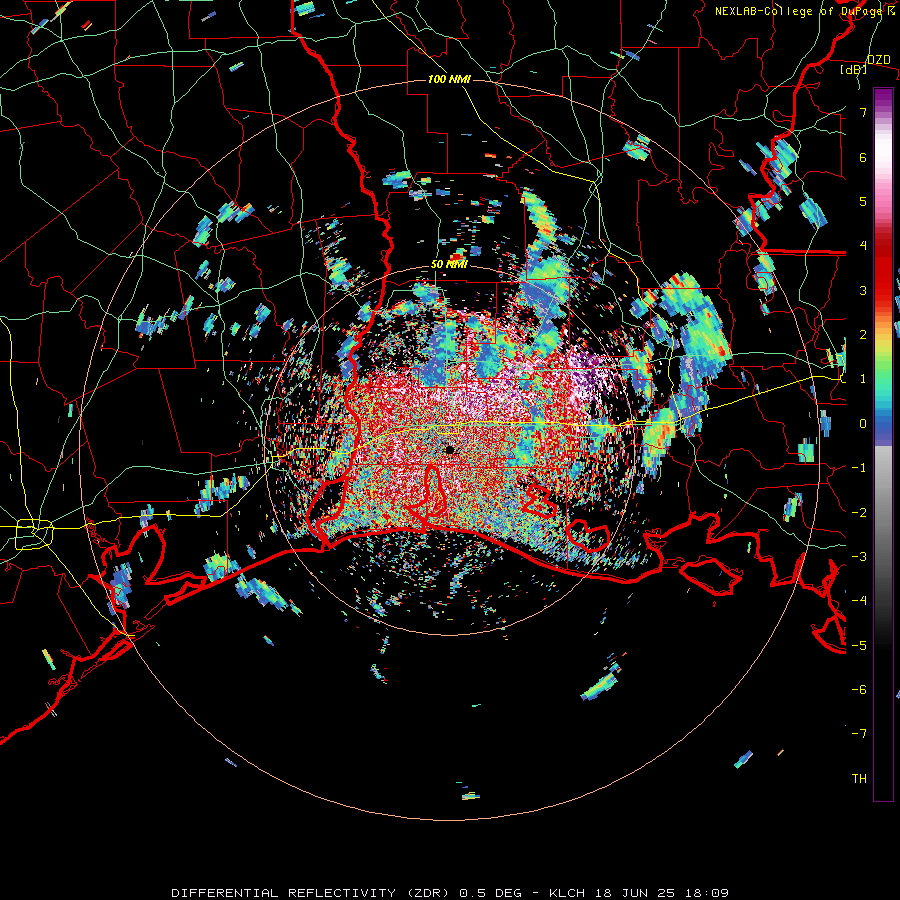Click the 4 tick label on the scale
The height and width of the screenshot is (900, 900).
863,245
